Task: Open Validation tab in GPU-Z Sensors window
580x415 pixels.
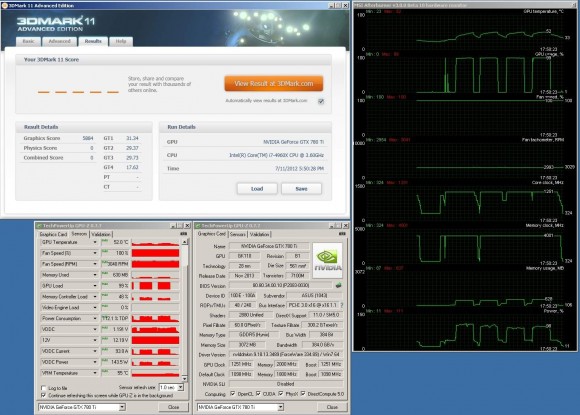Action: pos(101,234)
